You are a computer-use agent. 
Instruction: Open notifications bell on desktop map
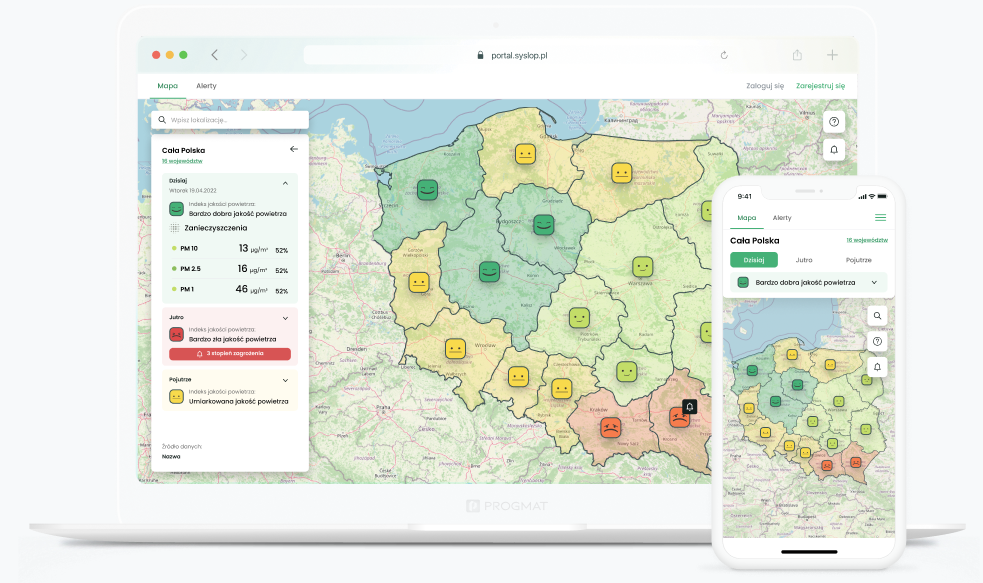click(x=835, y=149)
